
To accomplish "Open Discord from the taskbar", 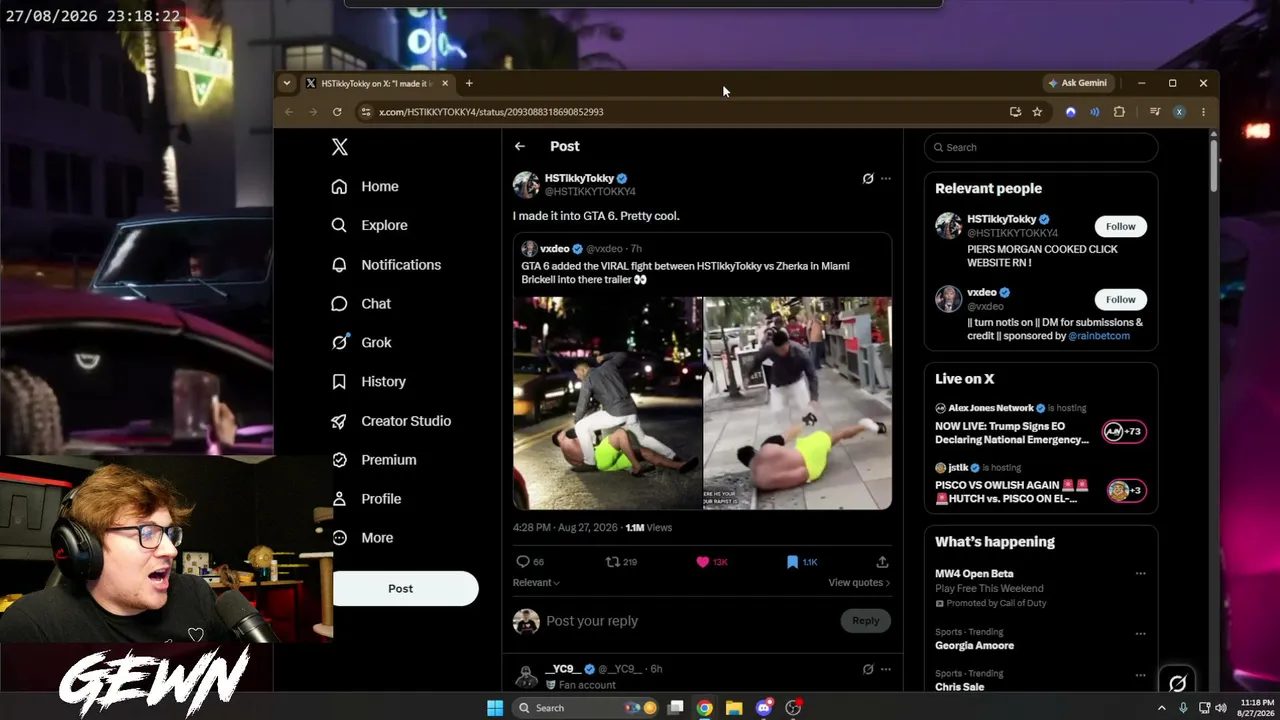I will [x=764, y=708].
